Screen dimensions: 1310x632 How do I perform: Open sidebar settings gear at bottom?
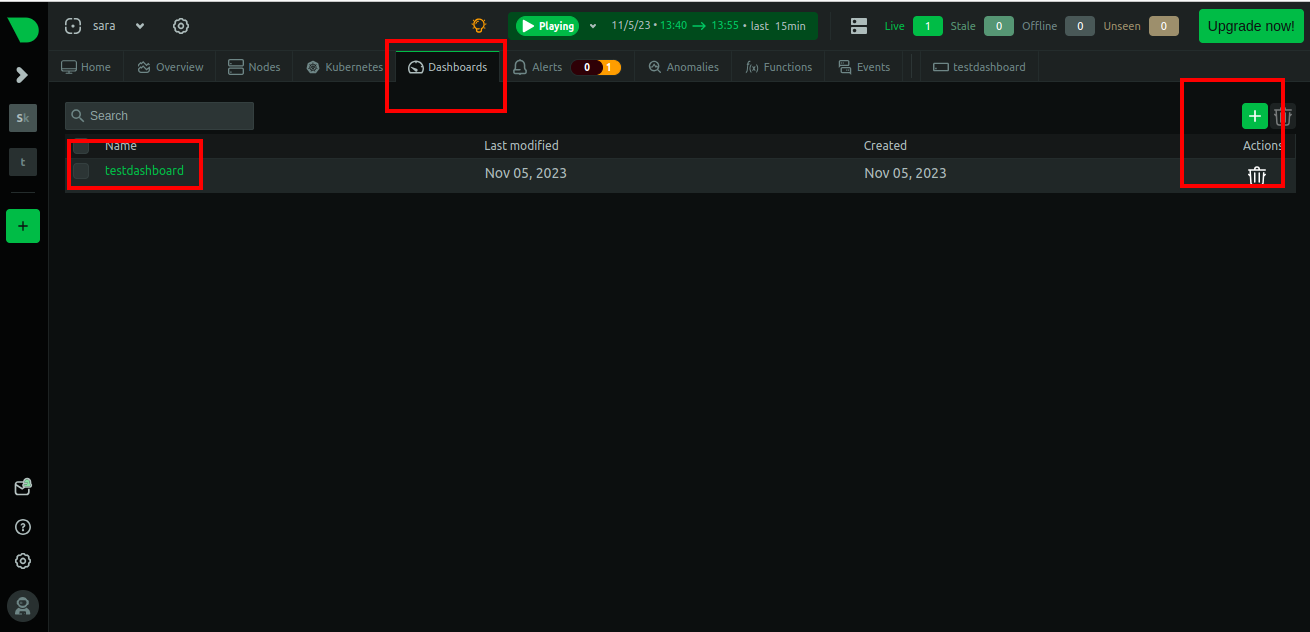[x=23, y=561]
